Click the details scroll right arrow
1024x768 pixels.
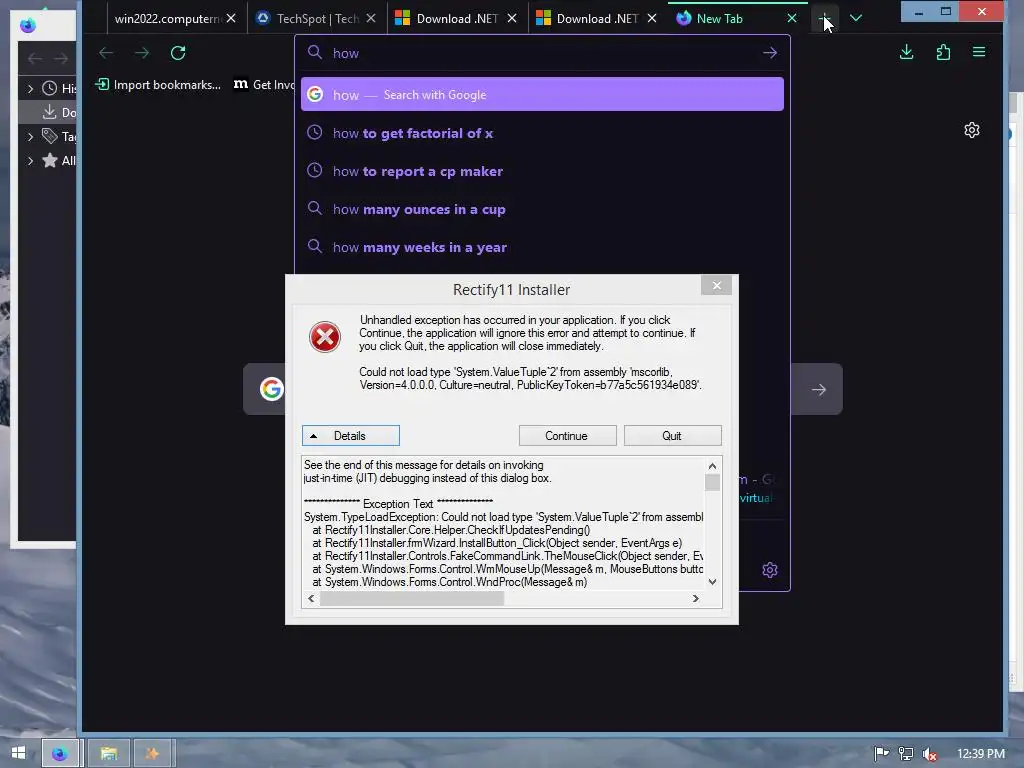click(x=696, y=598)
